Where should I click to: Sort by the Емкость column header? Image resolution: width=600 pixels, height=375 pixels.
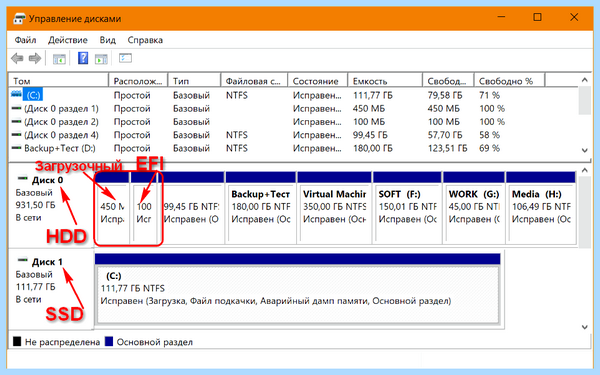tap(385, 81)
